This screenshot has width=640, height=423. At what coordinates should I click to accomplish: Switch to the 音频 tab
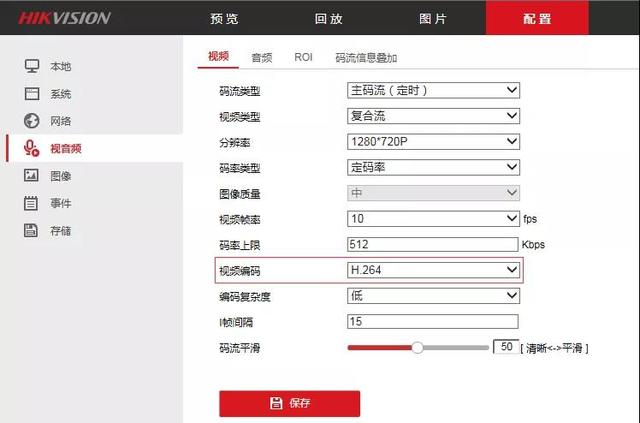click(x=262, y=58)
